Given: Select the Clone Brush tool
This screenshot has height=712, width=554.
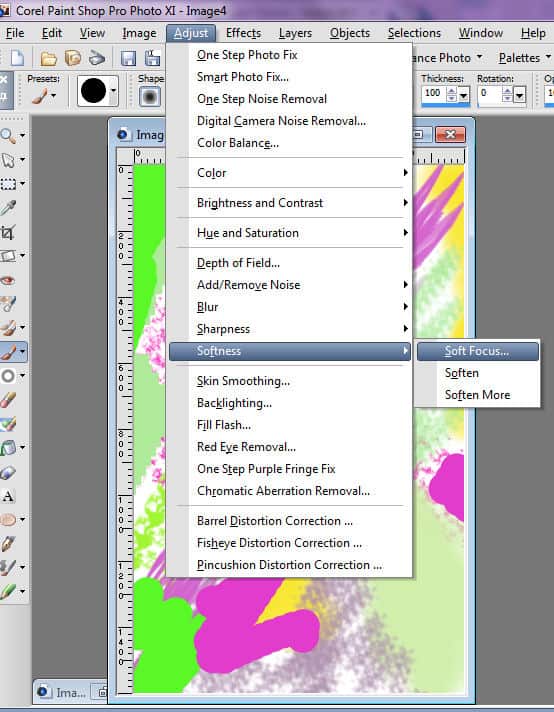Looking at the screenshot, I should (x=8, y=327).
